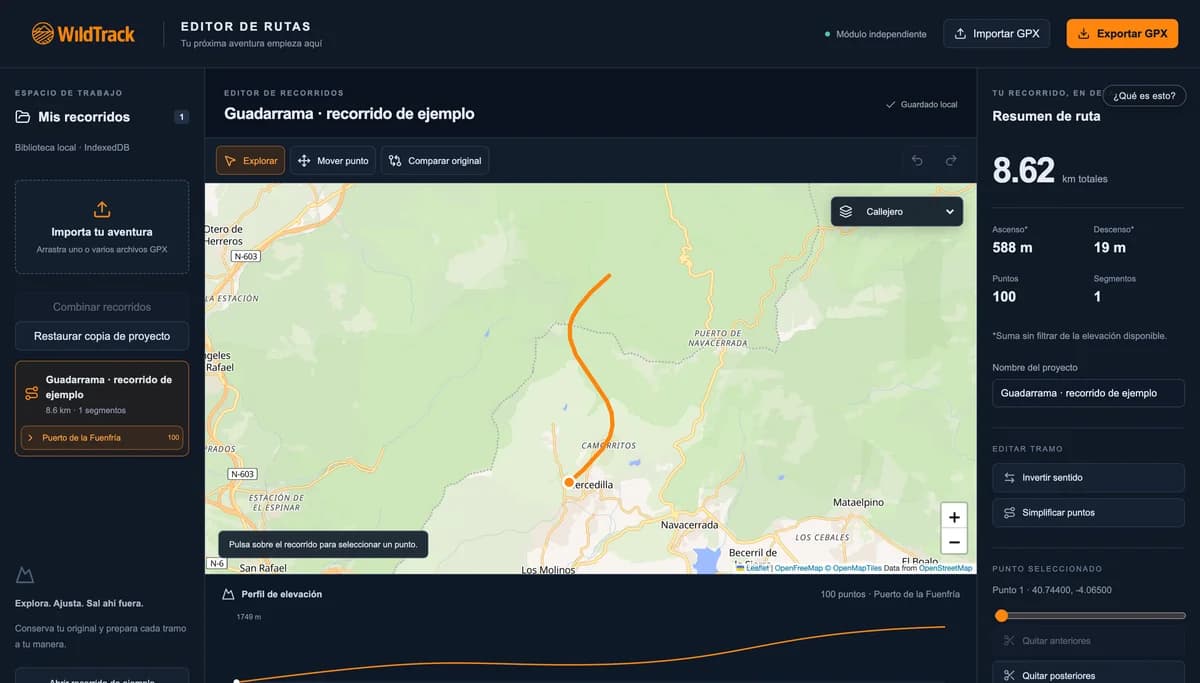Image resolution: width=1200 pixels, height=683 pixels.
Task: Select the Mover punto tool
Action: coord(333,161)
